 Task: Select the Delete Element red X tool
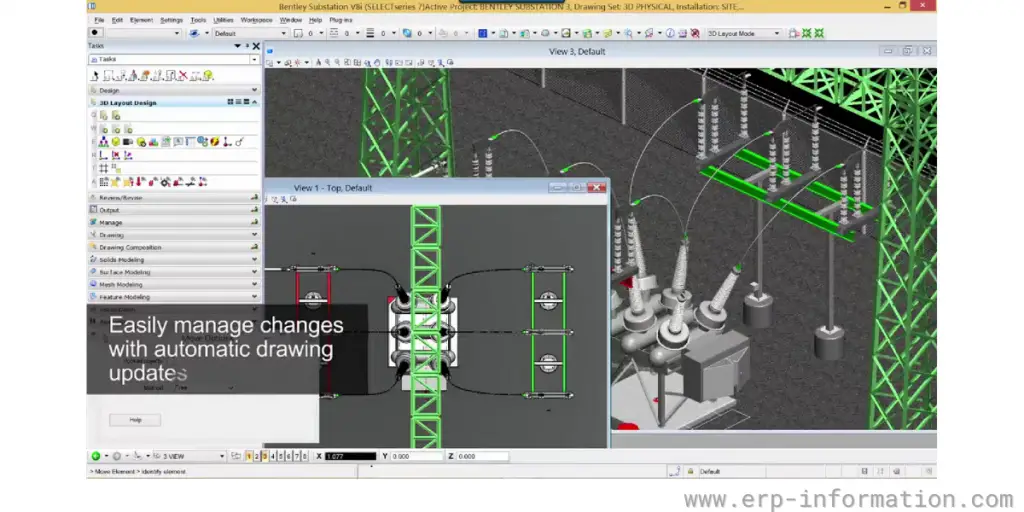coord(184,75)
